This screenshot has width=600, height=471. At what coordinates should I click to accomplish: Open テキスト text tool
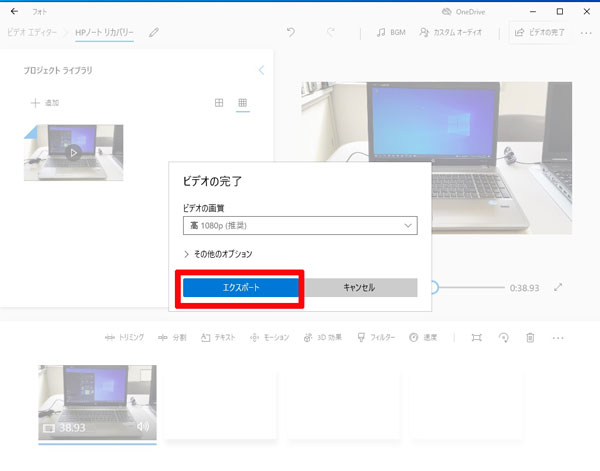click(x=218, y=337)
